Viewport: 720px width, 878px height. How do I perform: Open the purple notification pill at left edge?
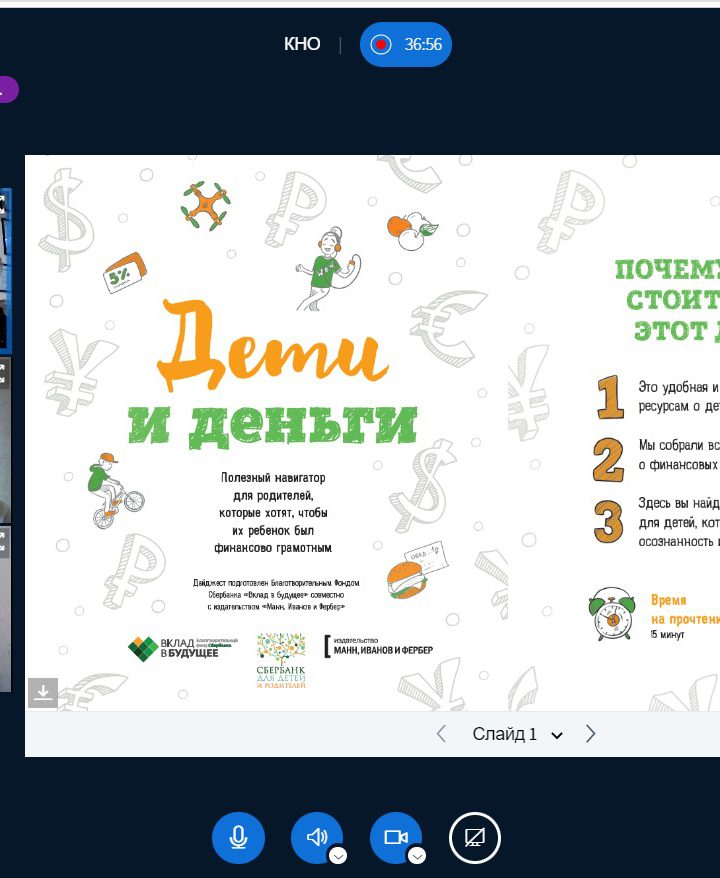[8, 90]
